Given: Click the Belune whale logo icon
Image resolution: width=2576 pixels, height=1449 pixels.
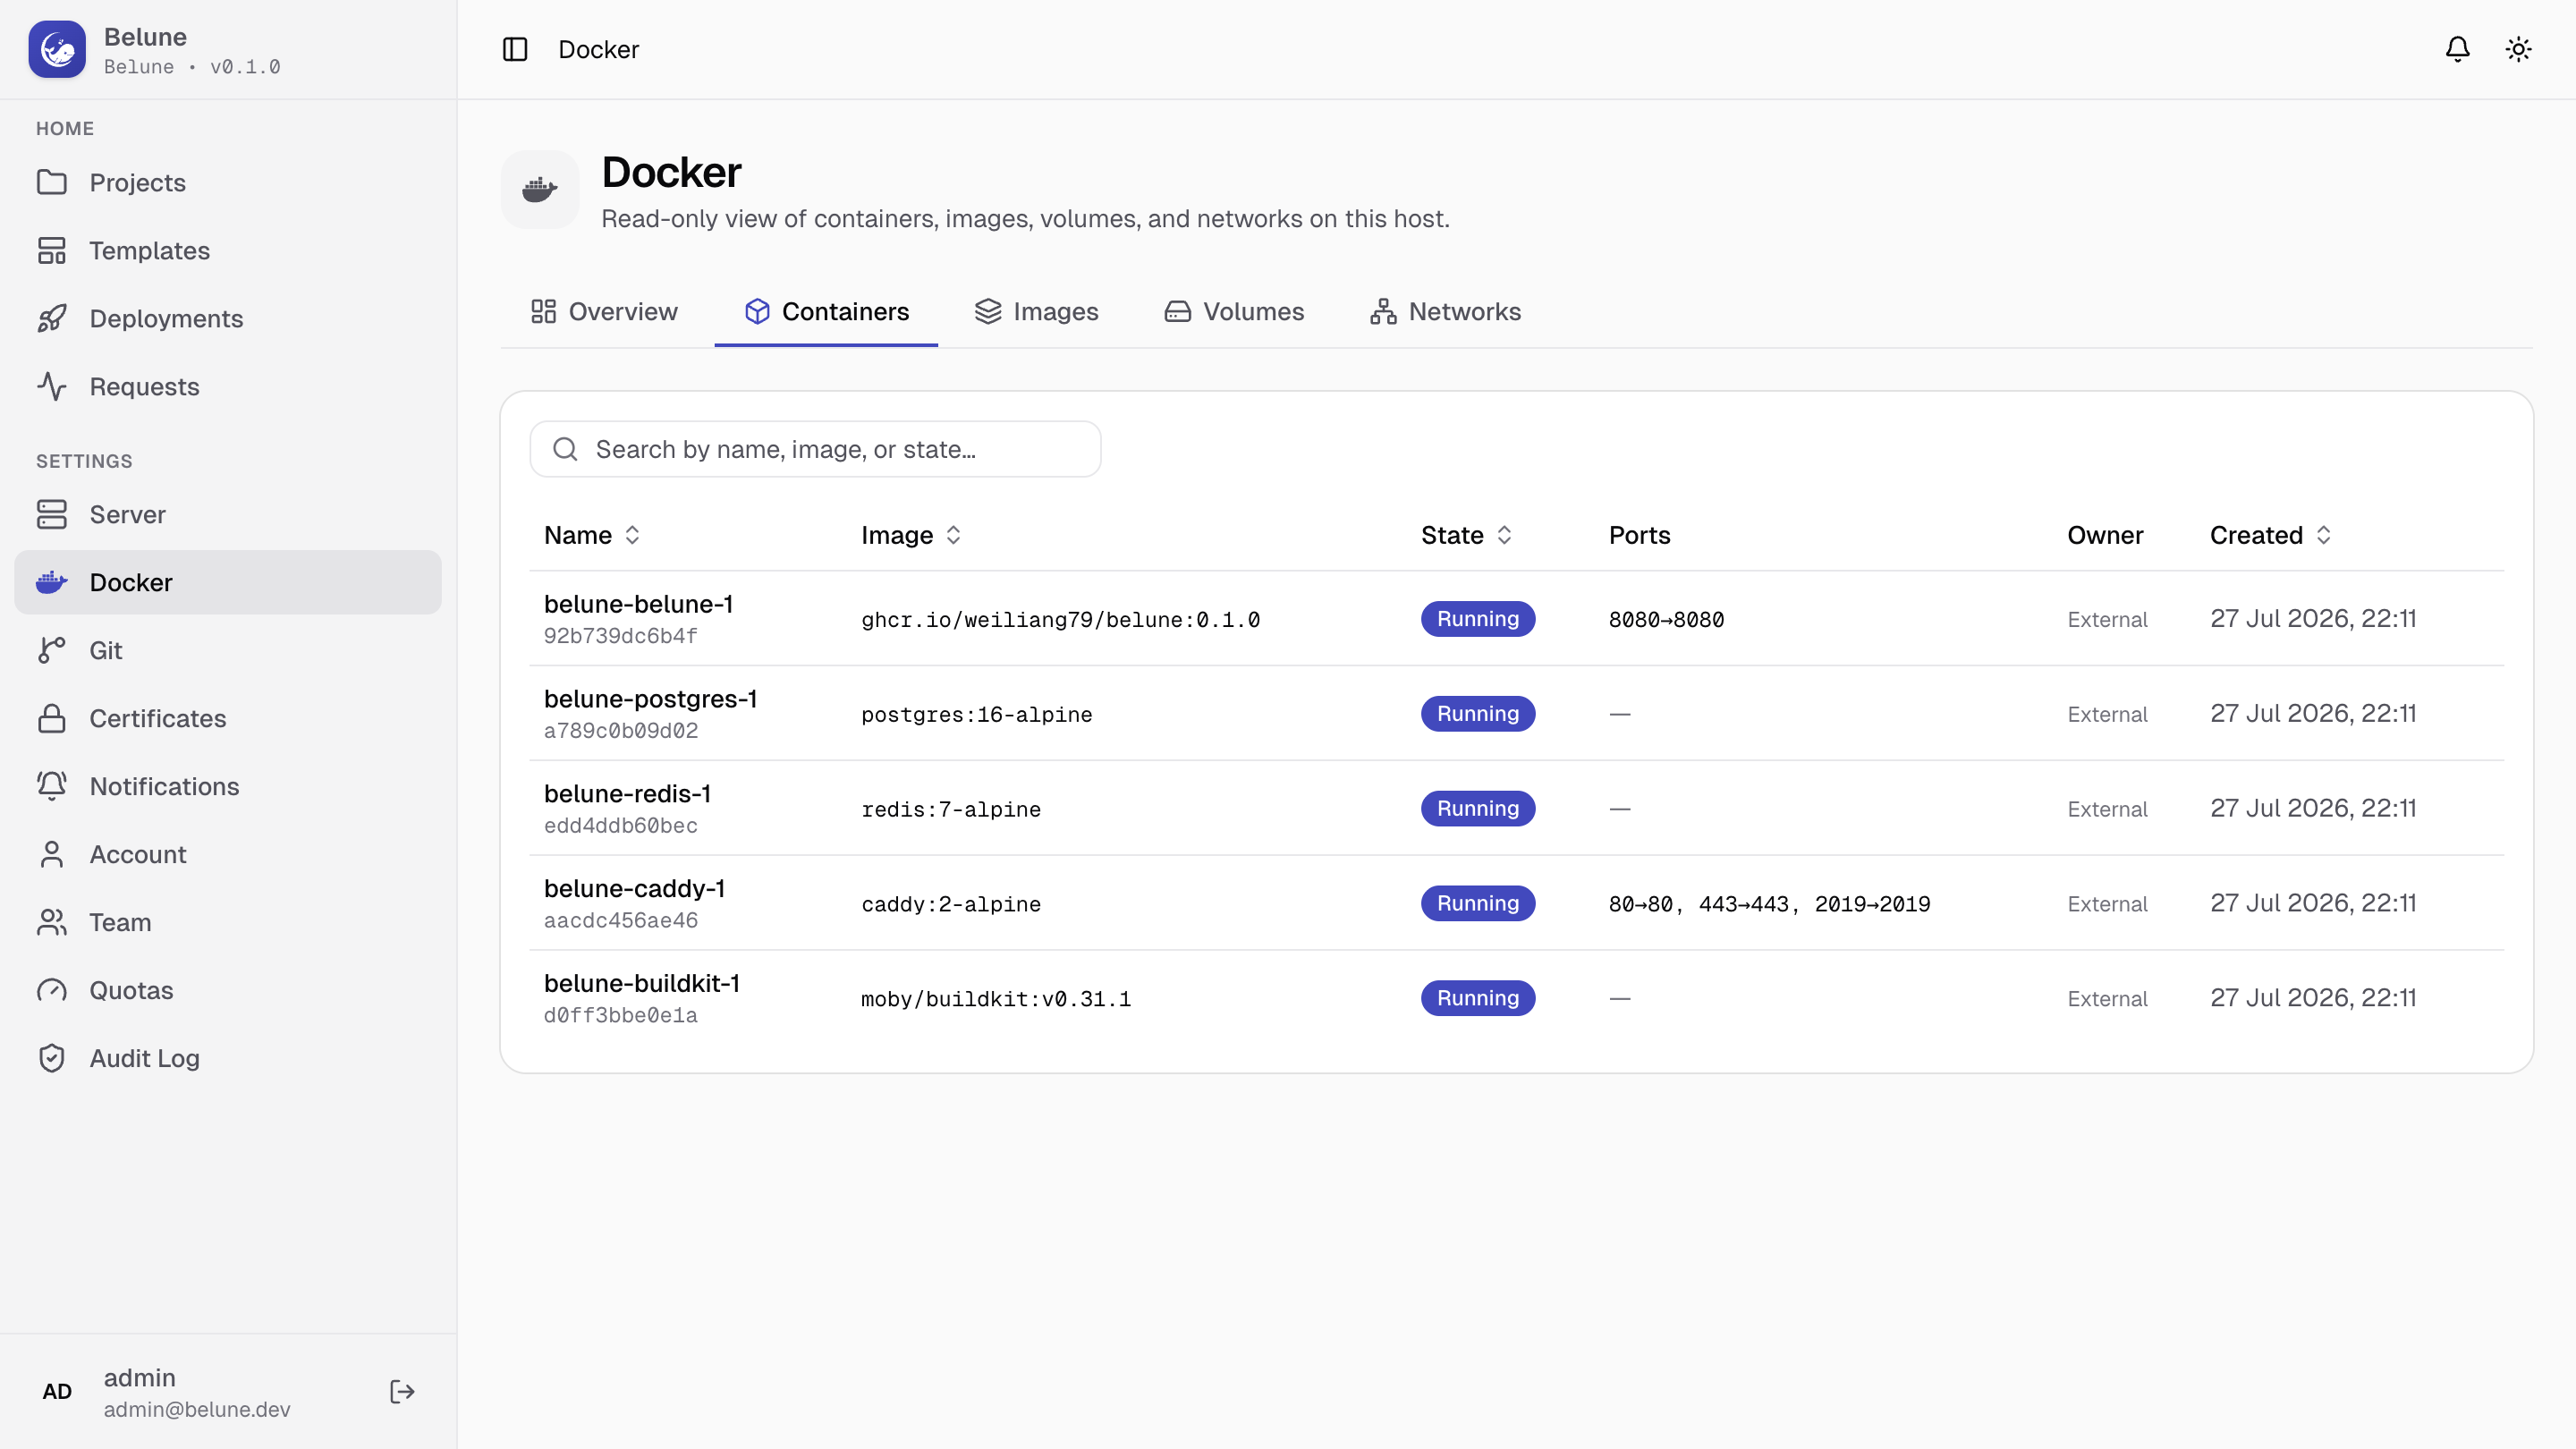Looking at the screenshot, I should point(57,49).
